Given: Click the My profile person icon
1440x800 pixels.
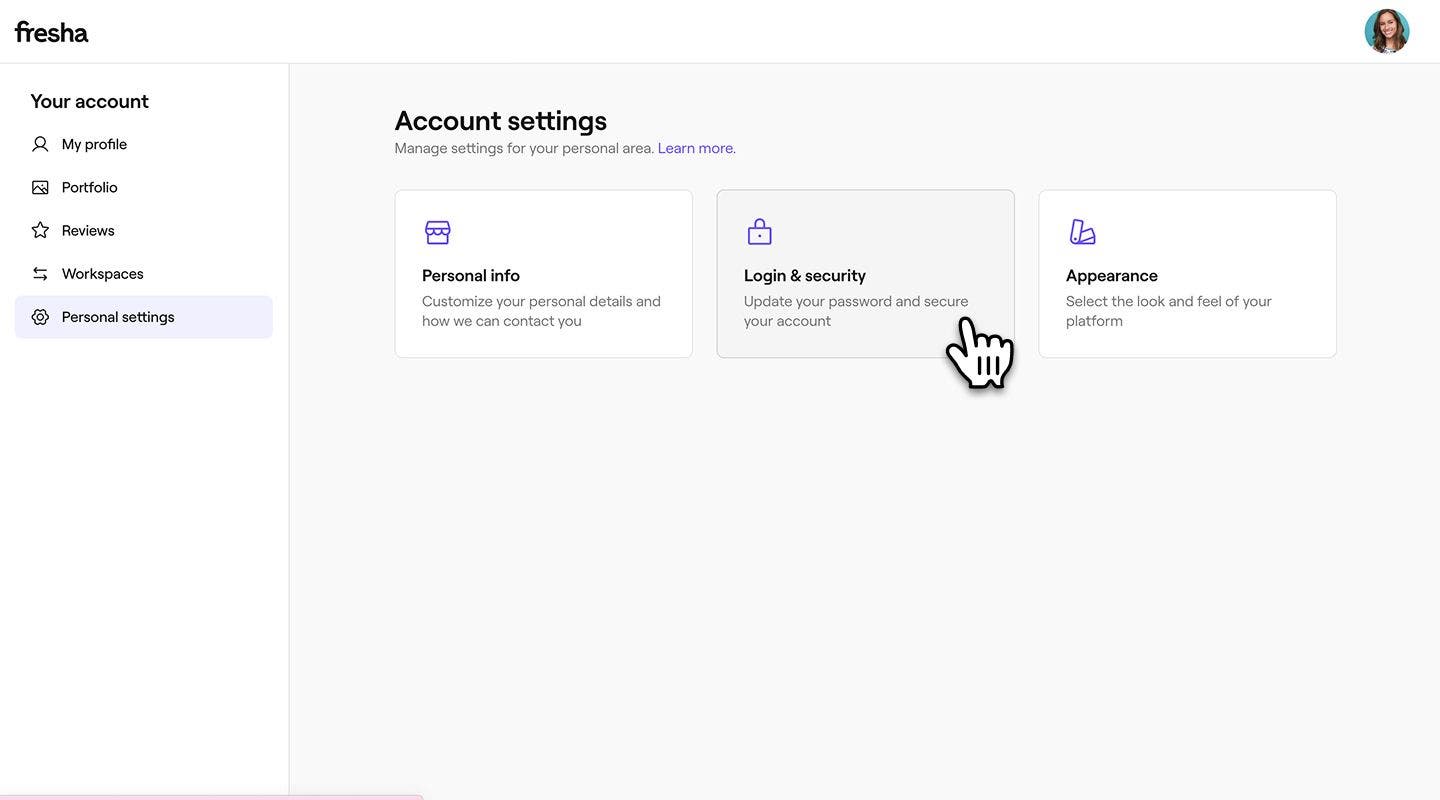Looking at the screenshot, I should (40, 144).
